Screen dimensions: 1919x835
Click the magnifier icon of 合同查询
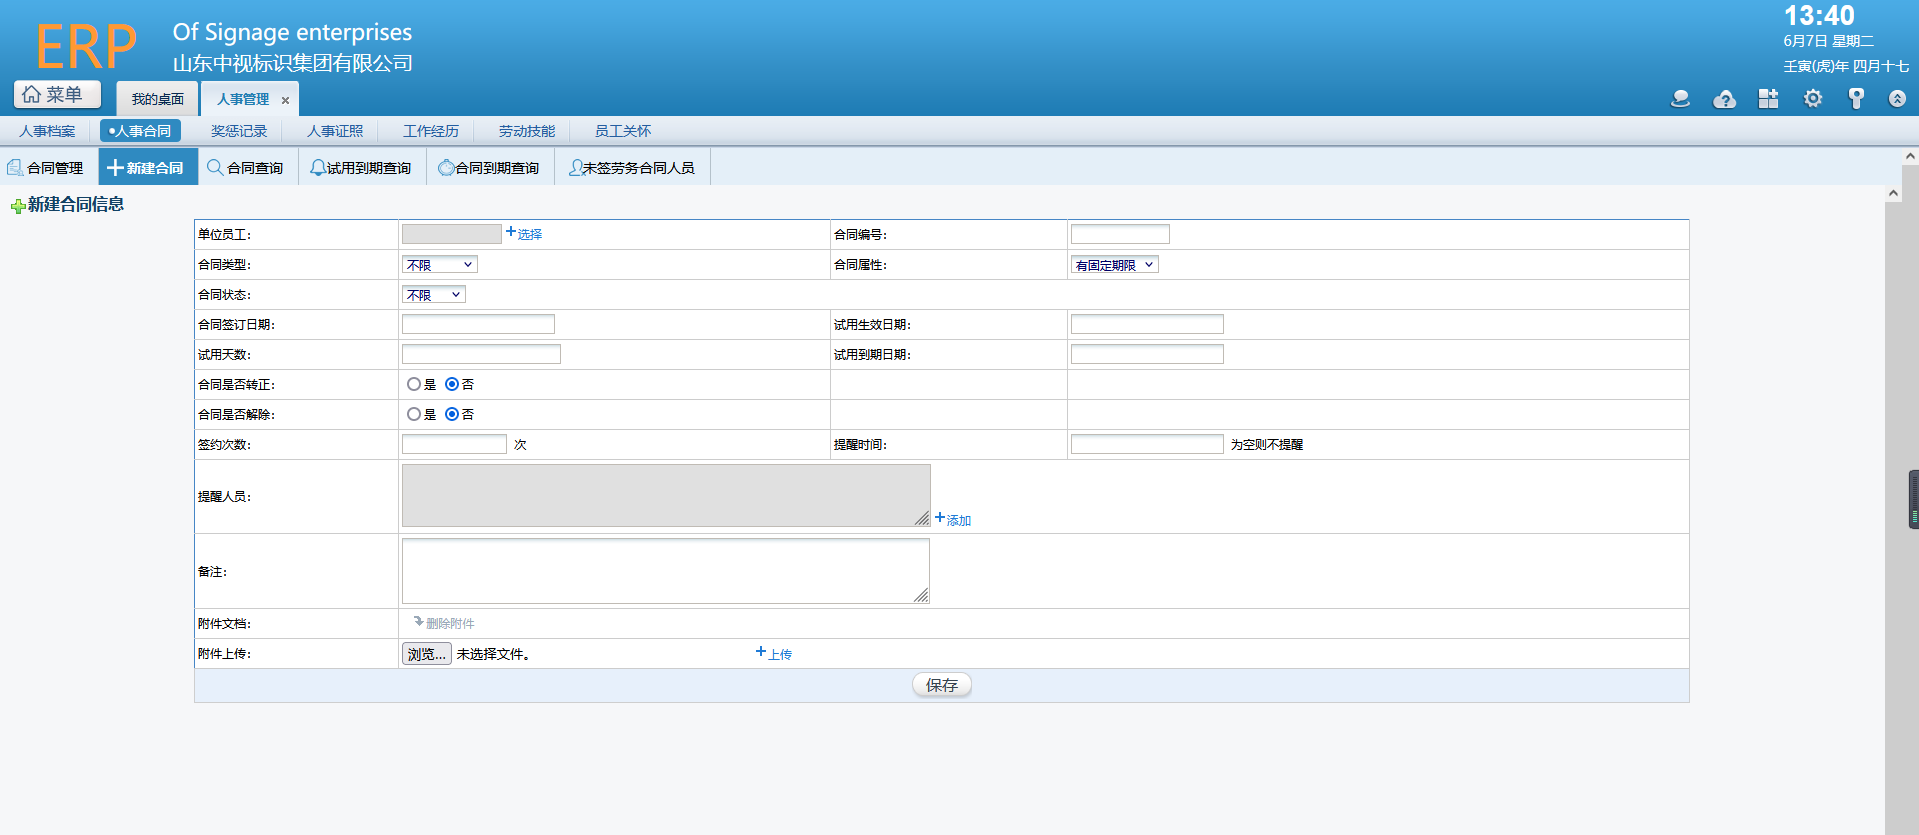tap(215, 167)
